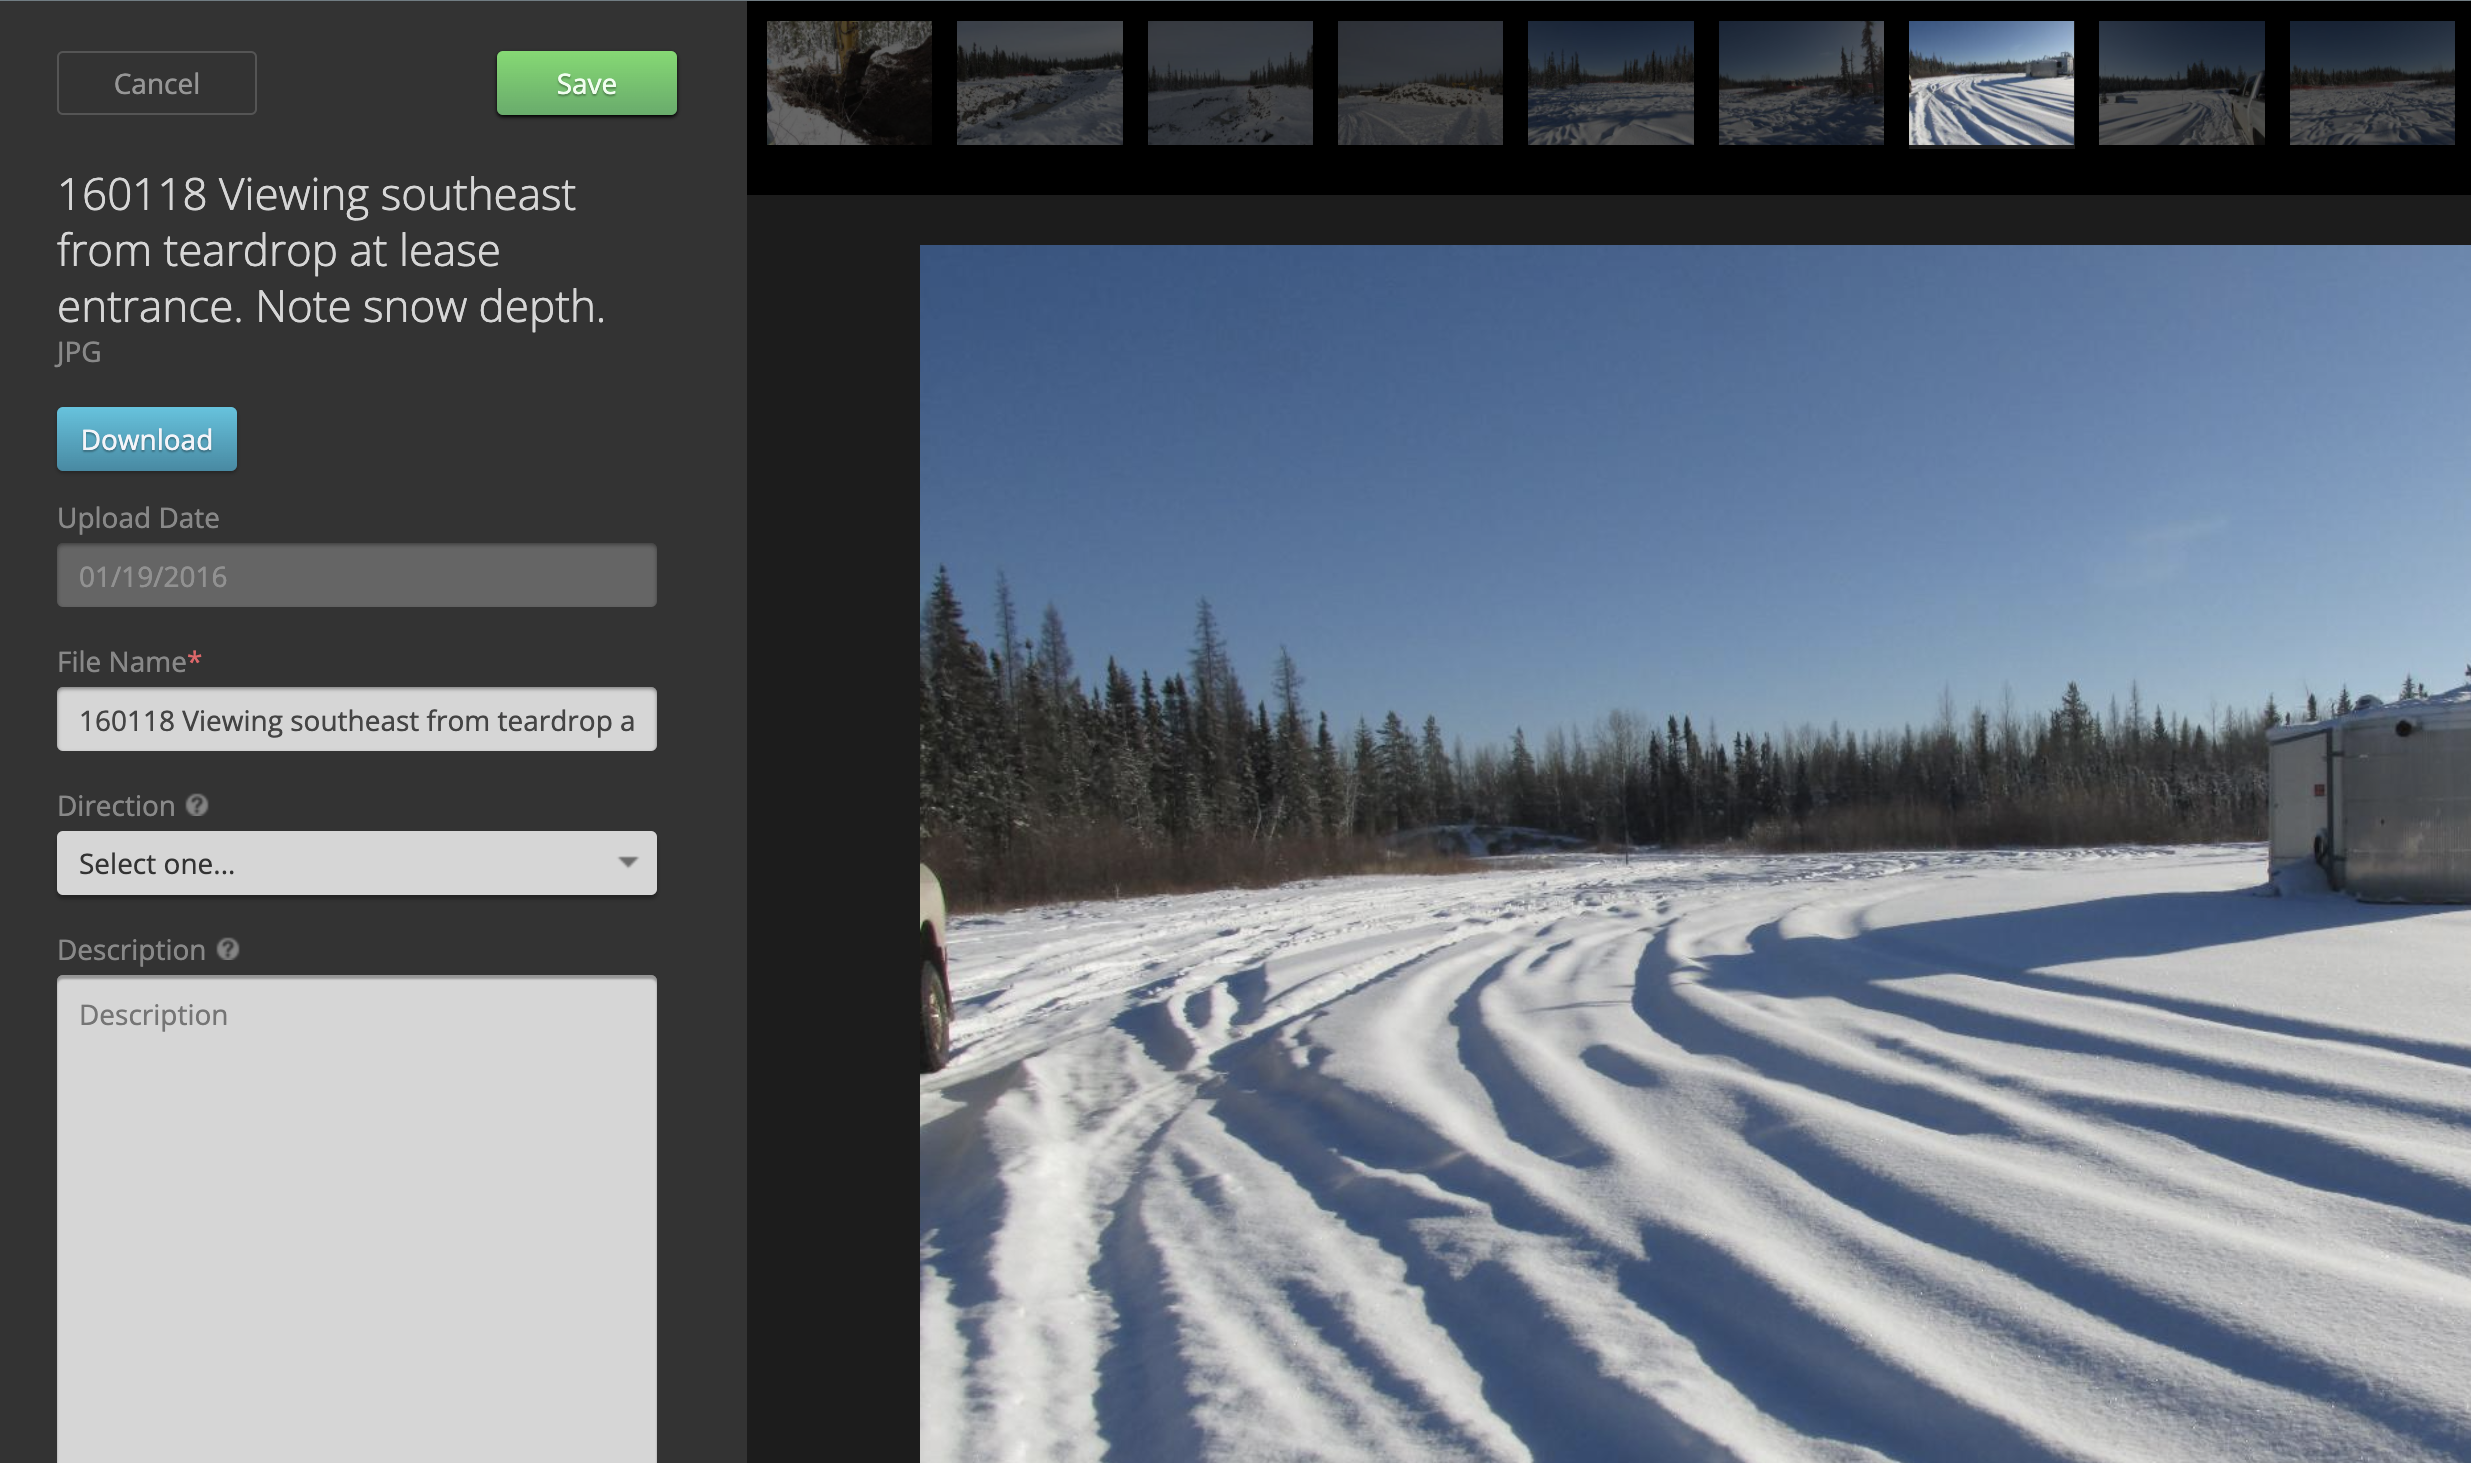2471x1463 pixels.
Task: Select the sixth thumbnail with tall tree
Action: (x=1801, y=83)
